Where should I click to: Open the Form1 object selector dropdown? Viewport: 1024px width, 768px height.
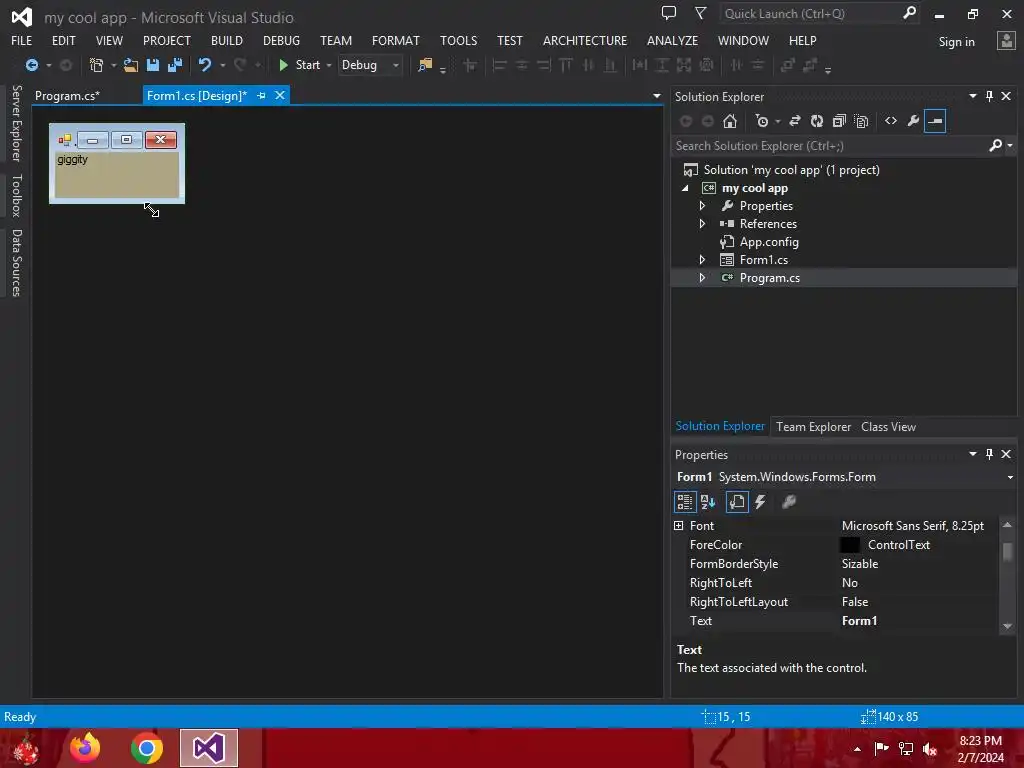pyautogui.click(x=1010, y=477)
